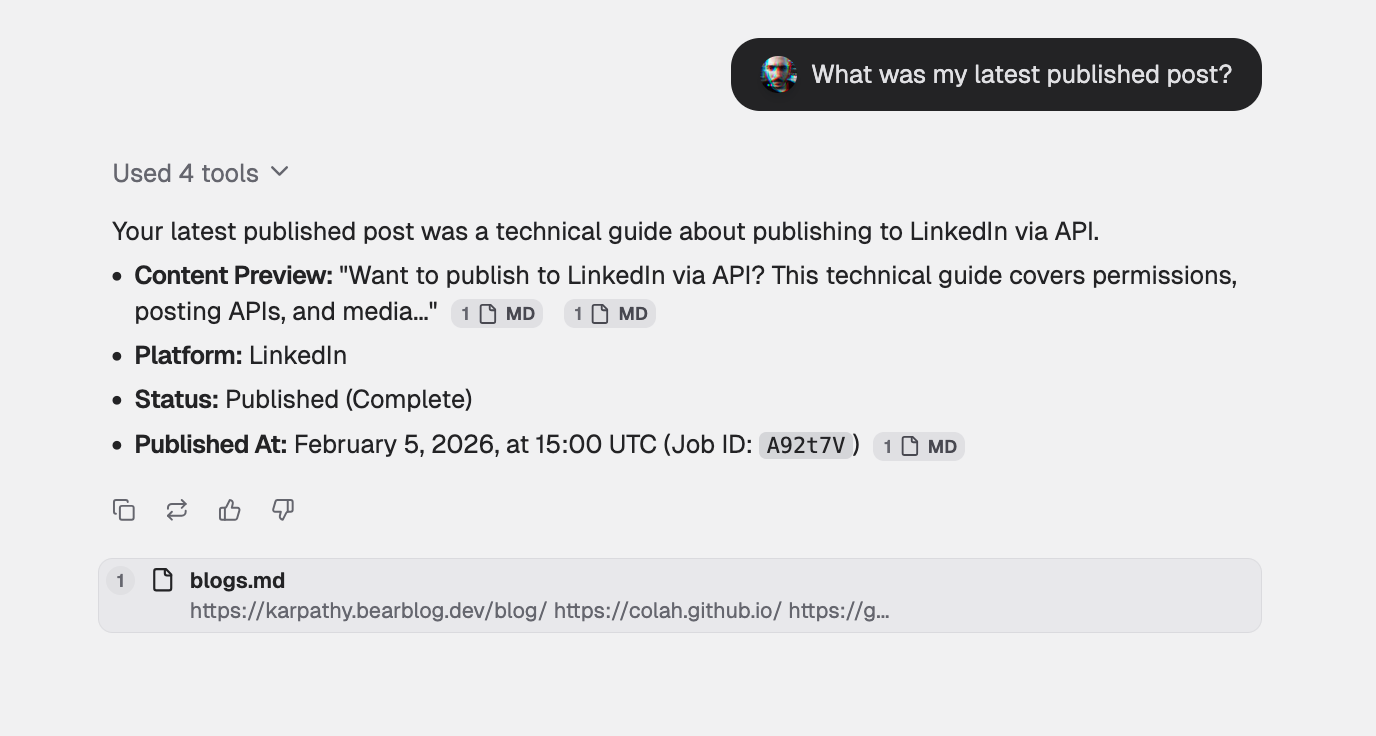Click the chevron next to Used 4 tools
The image size is (1376, 736).
click(278, 172)
